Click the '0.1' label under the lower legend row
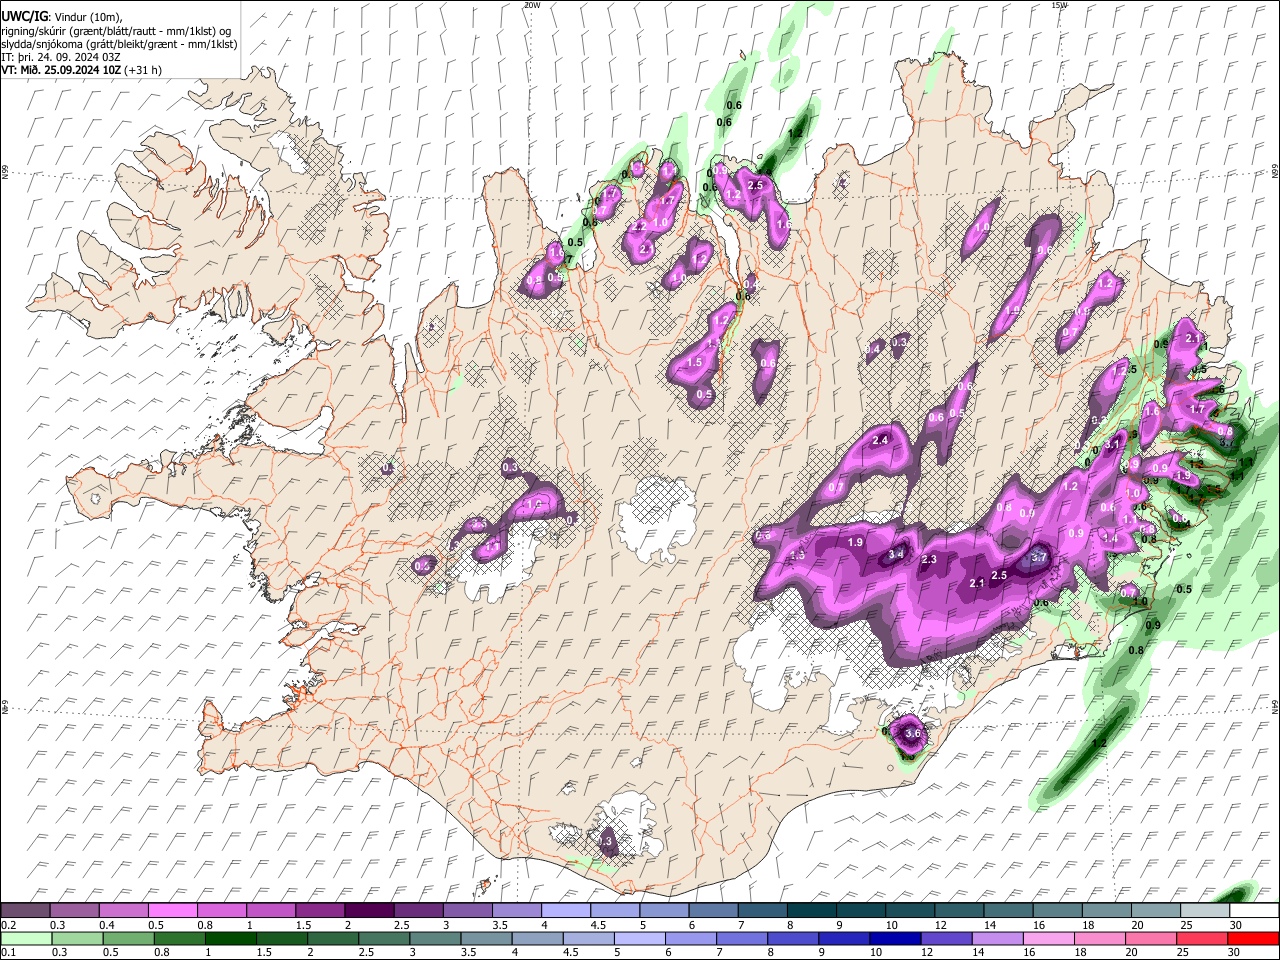 coord(9,952)
